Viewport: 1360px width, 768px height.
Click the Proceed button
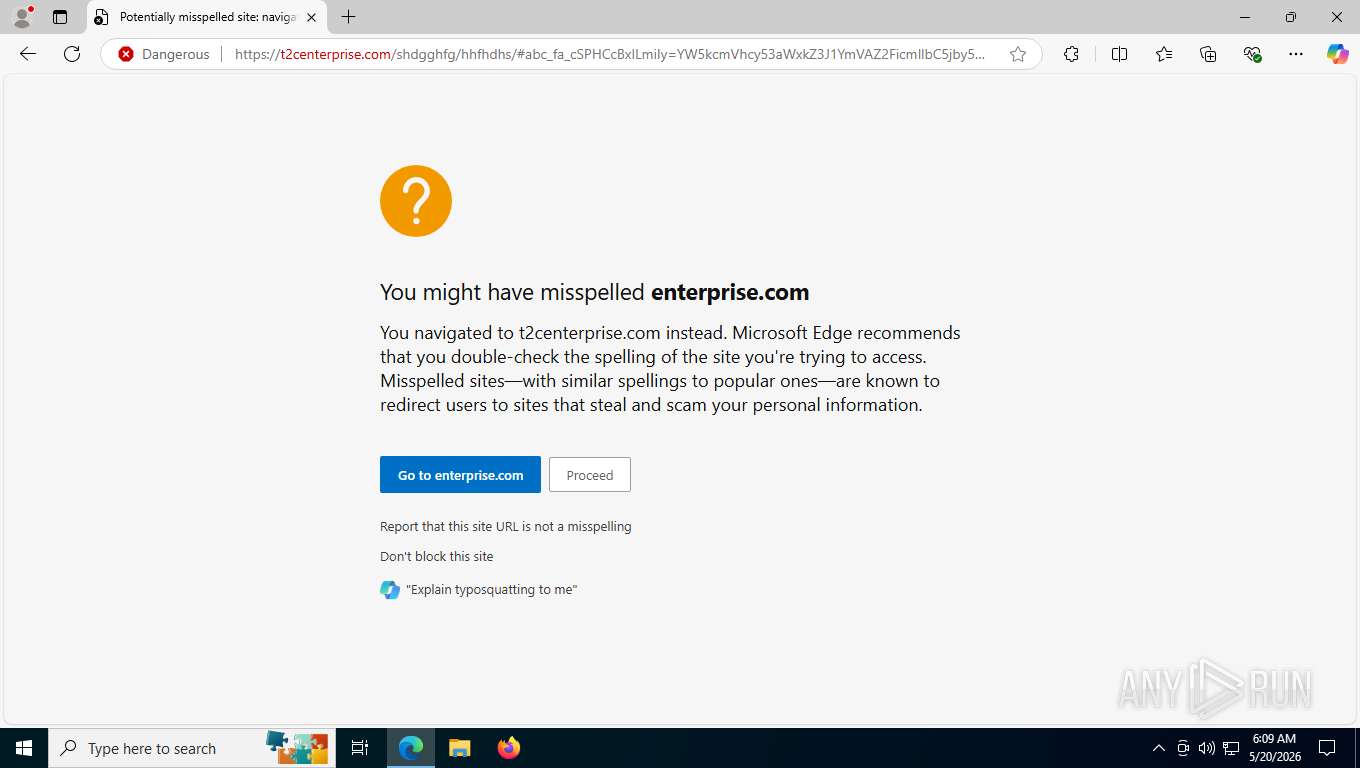click(590, 475)
